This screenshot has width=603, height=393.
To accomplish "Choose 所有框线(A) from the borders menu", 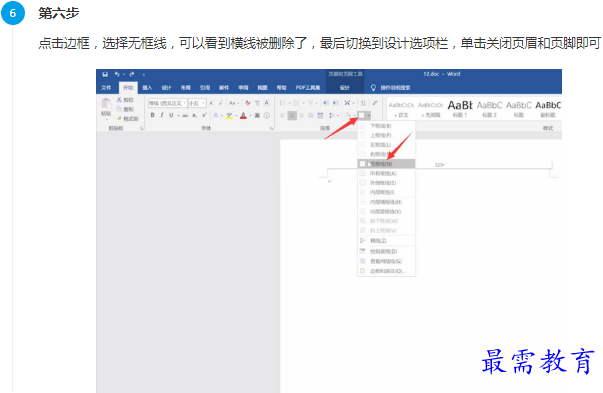I will pyautogui.click(x=386, y=173).
